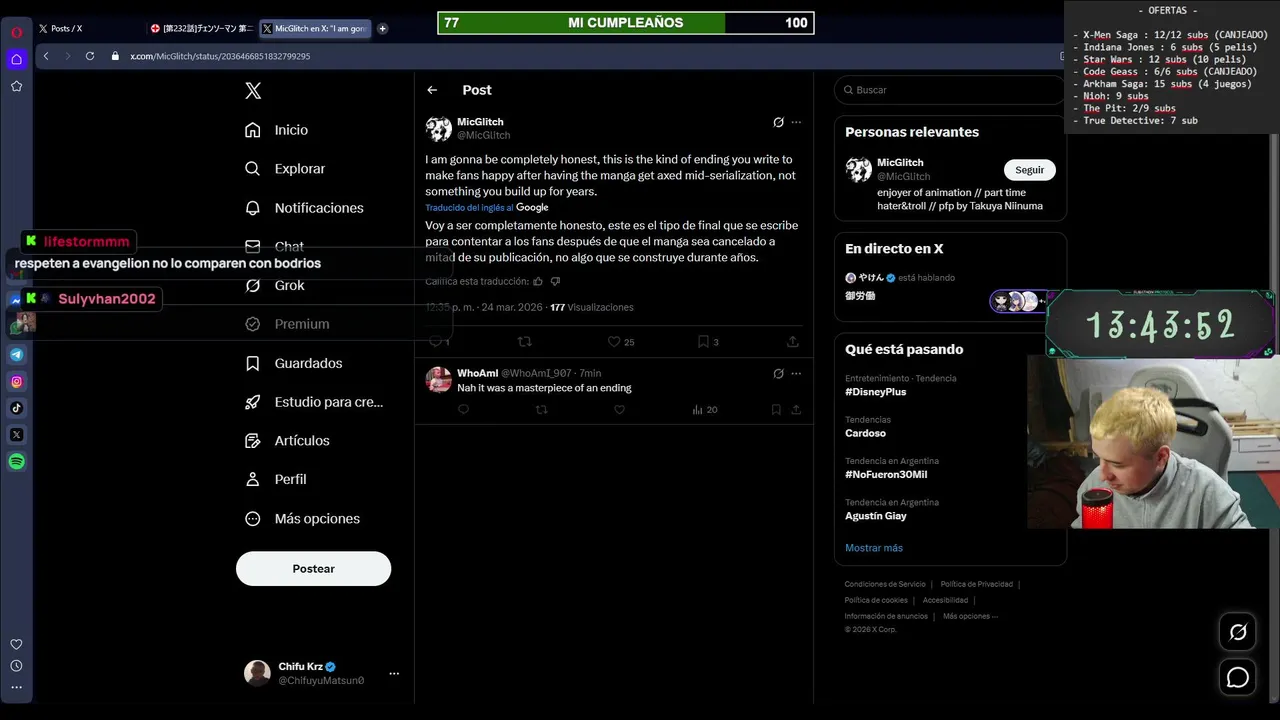Open Cardoso trend
The image size is (1280, 720).
tap(865, 433)
